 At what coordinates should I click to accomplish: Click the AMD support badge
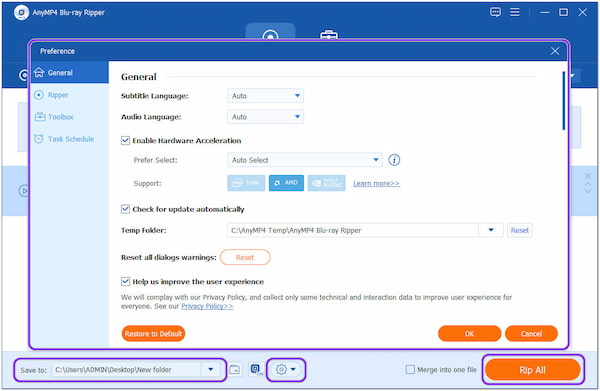pos(286,183)
